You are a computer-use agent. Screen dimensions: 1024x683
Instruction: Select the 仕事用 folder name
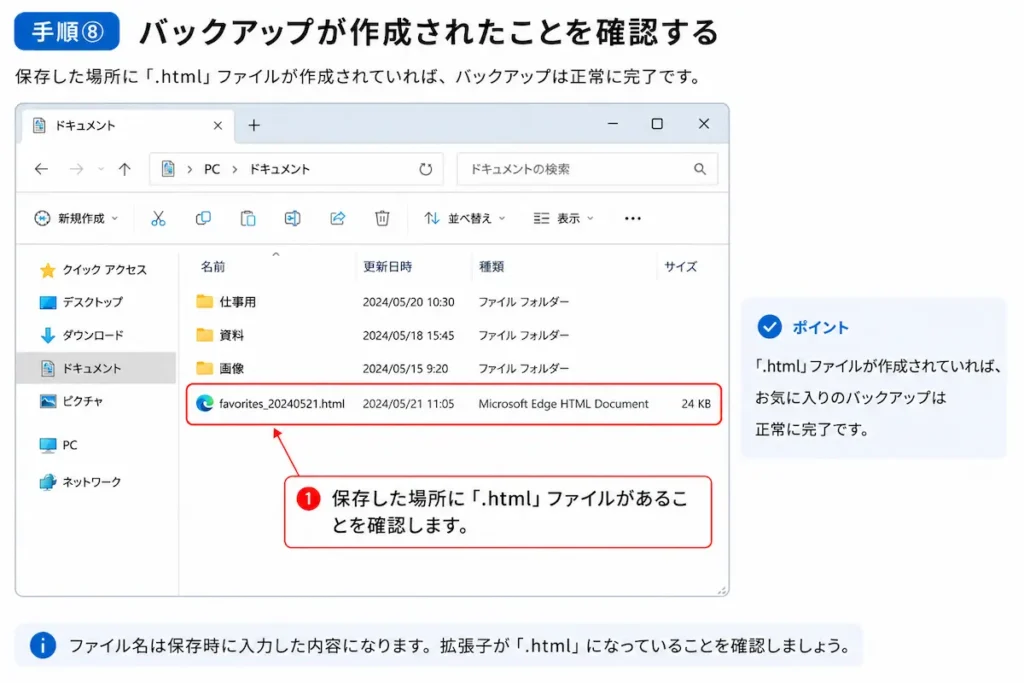(x=238, y=302)
